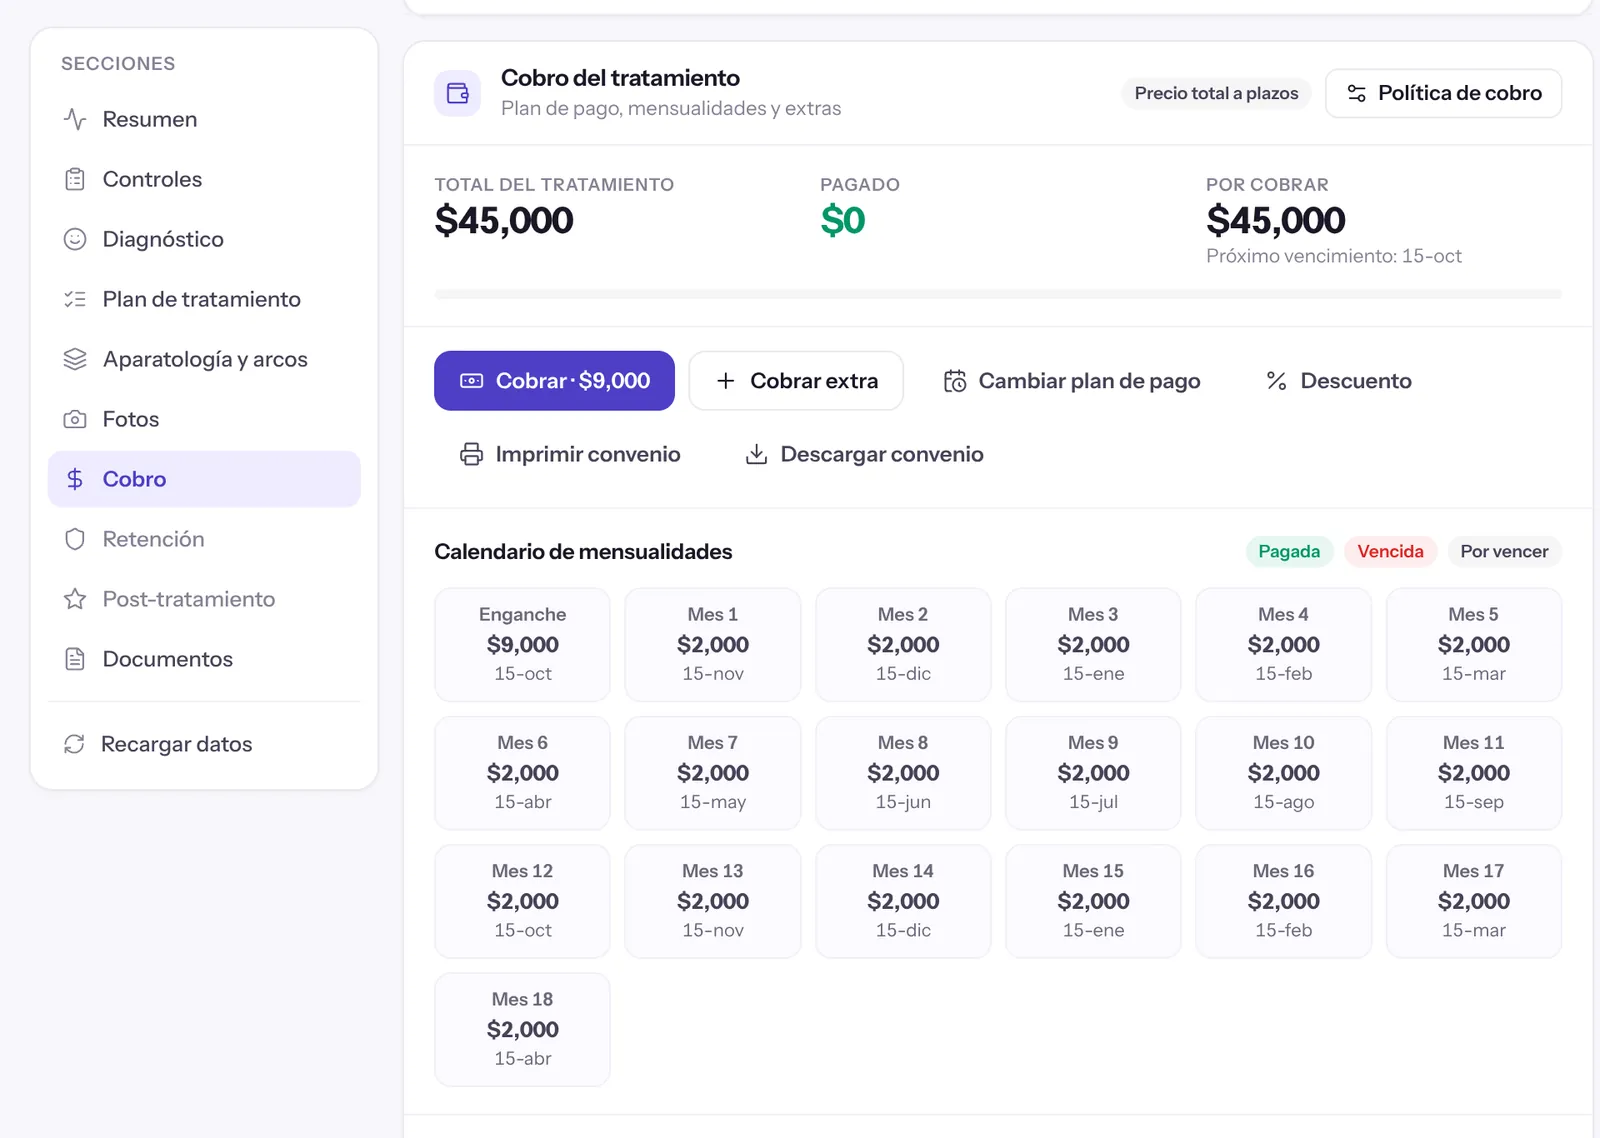Click the Recargar datos refresh icon
Screen dimensions: 1600x1138
coord(74,744)
